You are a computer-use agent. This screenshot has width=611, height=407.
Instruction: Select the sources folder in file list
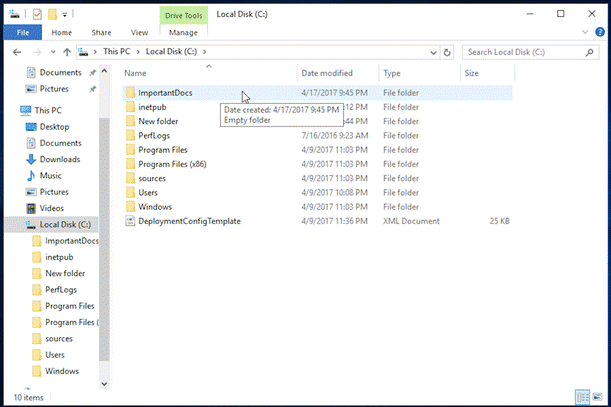317,179
